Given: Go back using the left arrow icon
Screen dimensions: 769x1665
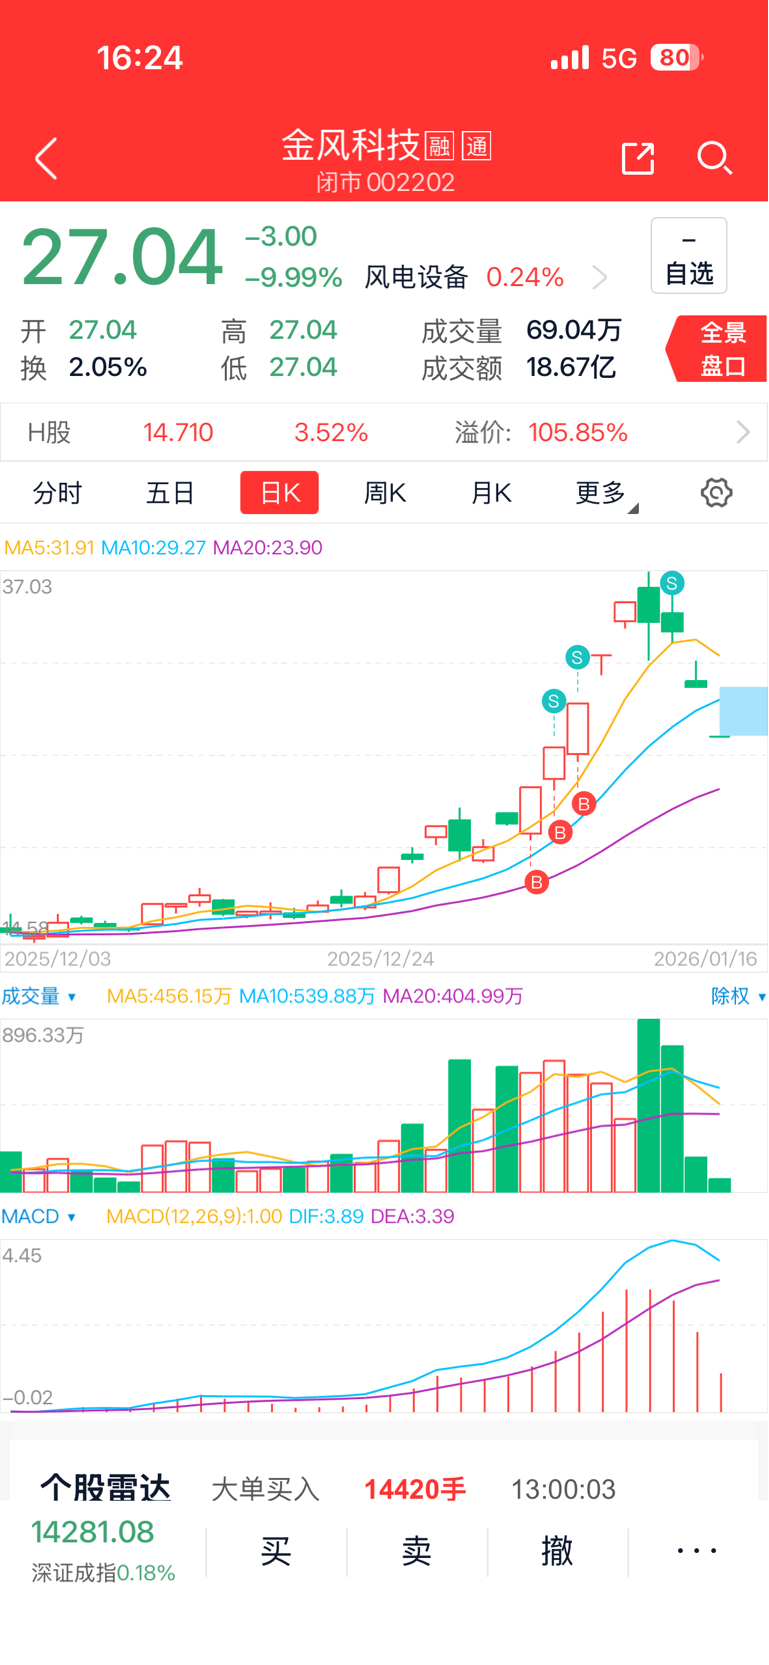Looking at the screenshot, I should pos(46,158).
